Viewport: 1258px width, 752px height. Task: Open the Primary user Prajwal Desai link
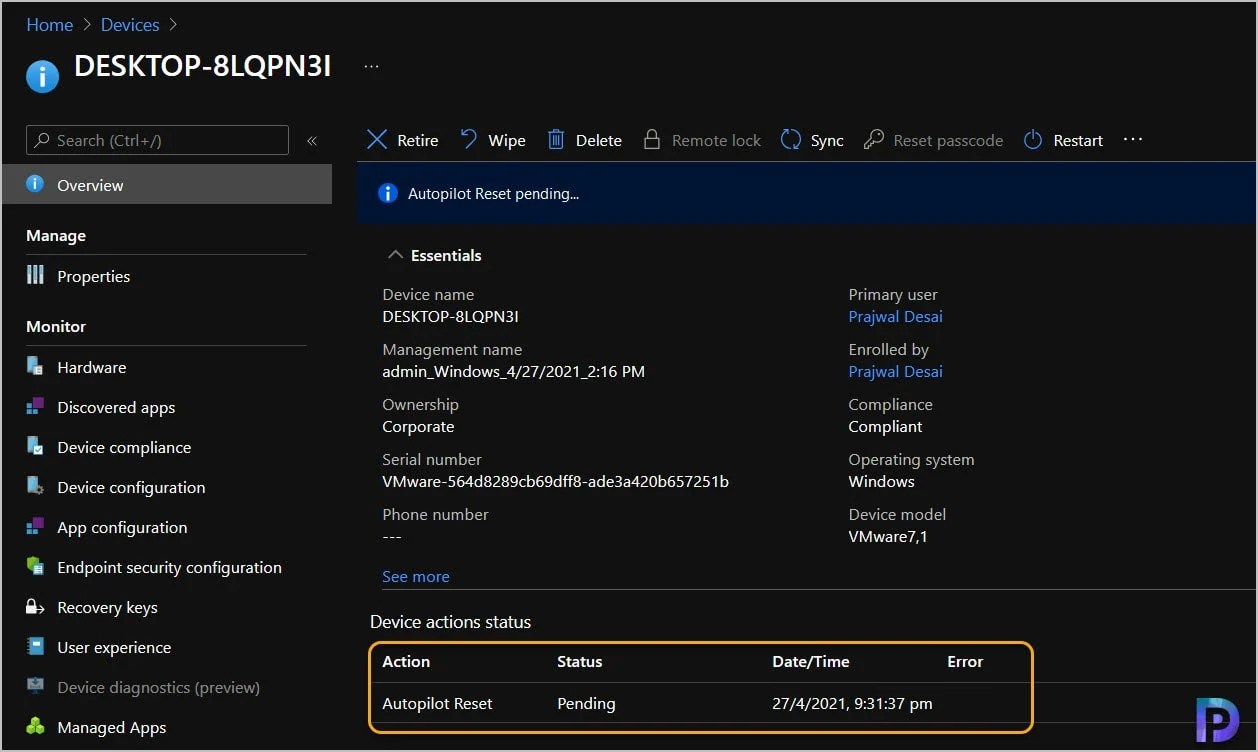point(895,316)
